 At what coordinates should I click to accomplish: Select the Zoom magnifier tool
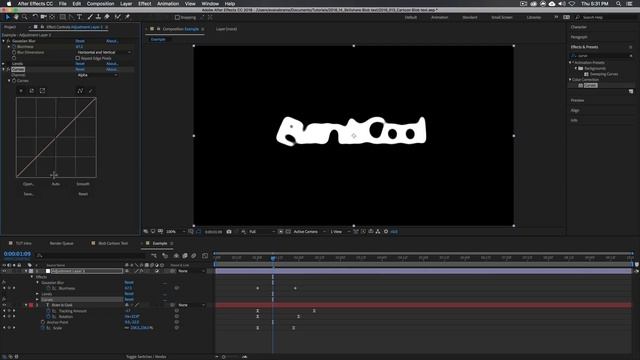25,17
